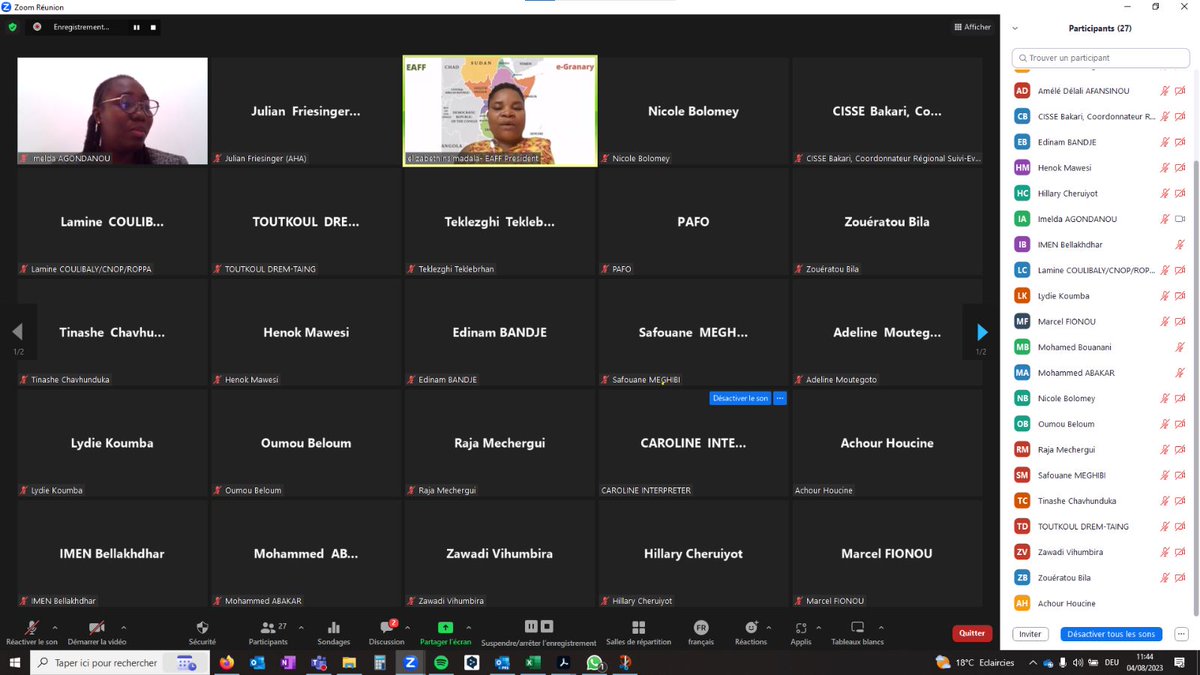1200x675 pixels.
Task: Toggle mute icon for Amélé Délali AFANSINOU
Action: (x=1165, y=91)
